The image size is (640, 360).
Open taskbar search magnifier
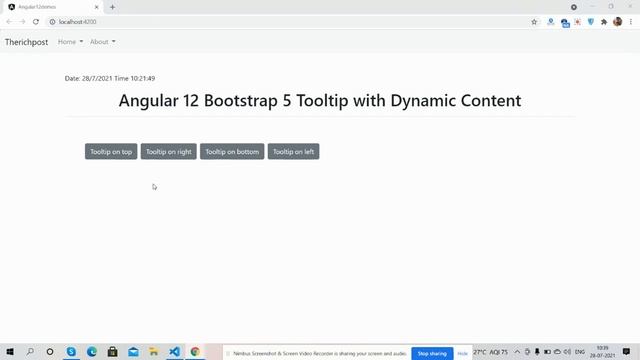pyautogui.click(x=30, y=351)
